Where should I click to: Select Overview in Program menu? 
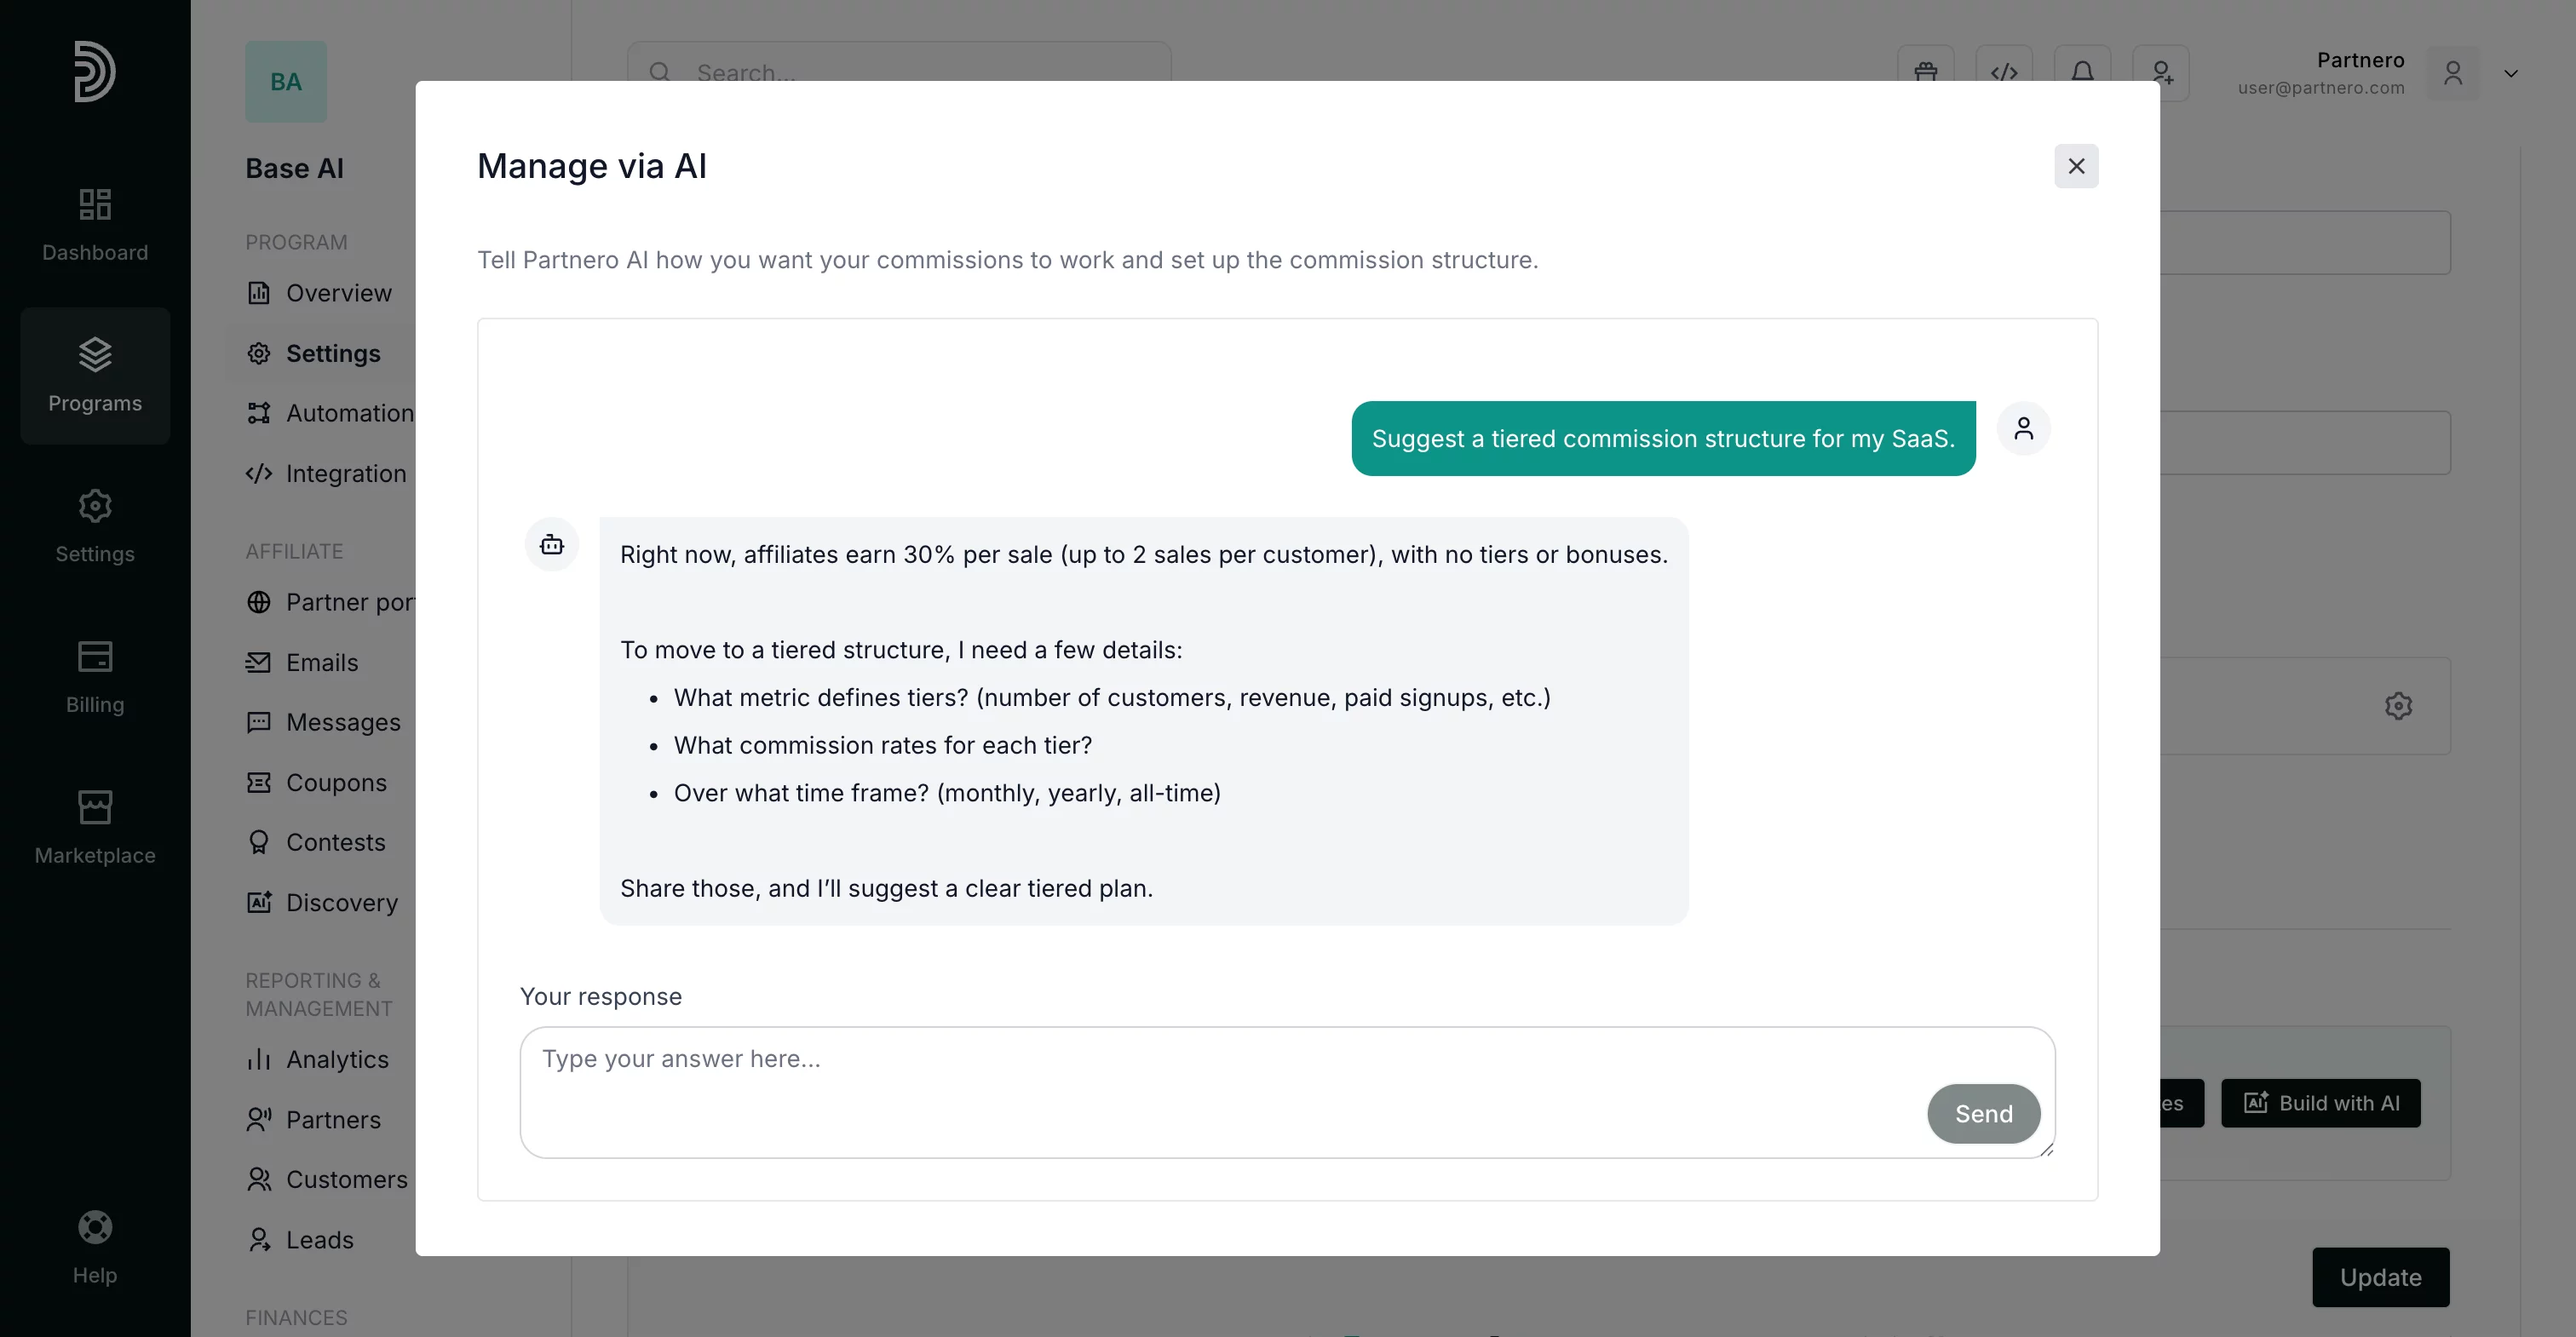[338, 293]
